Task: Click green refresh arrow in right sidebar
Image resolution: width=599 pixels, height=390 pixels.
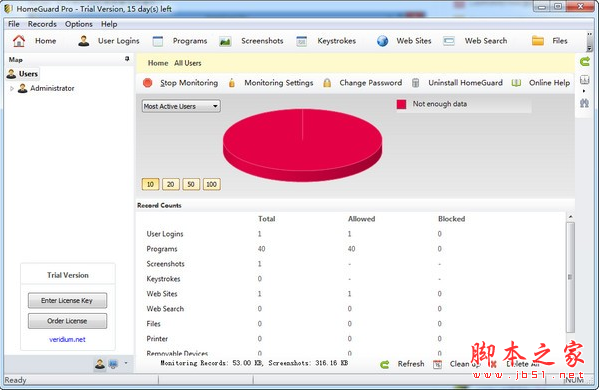Action: 584,61
